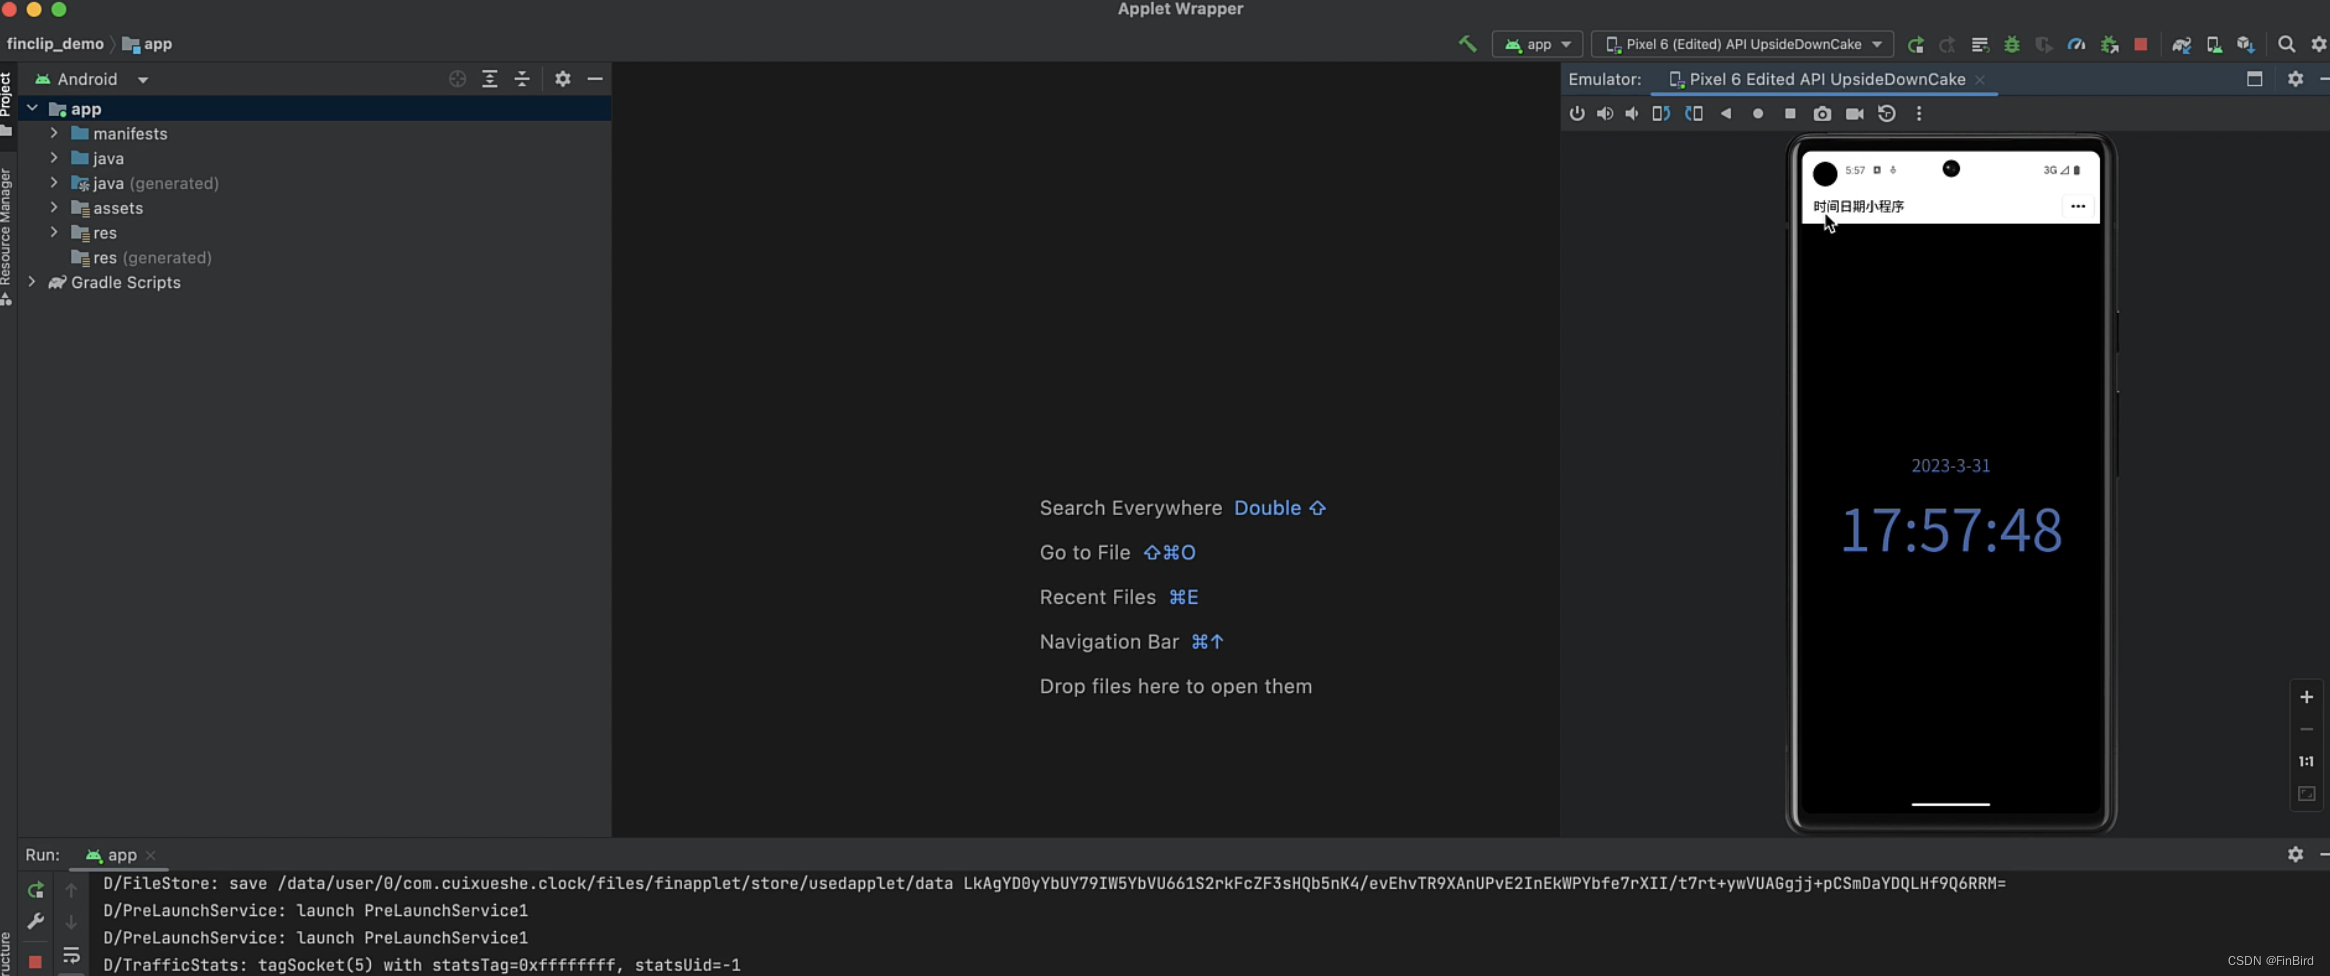The width and height of the screenshot is (2330, 976).
Task: Click Sync Project with Gradle Files icon
Action: [2181, 44]
